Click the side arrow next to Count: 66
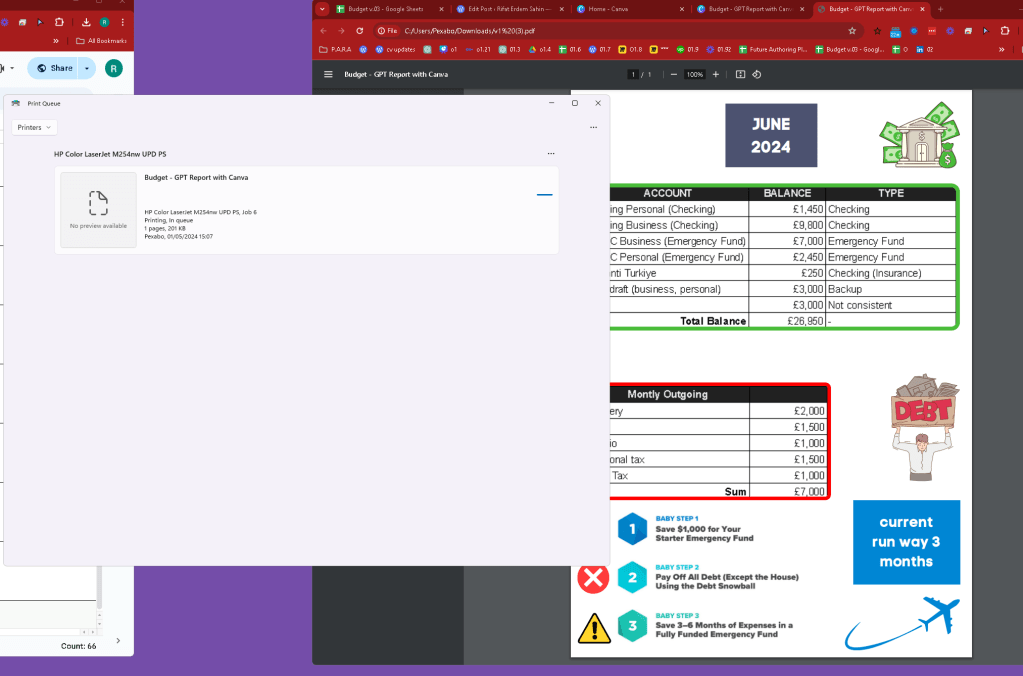The height and width of the screenshot is (676, 1023). [x=118, y=641]
